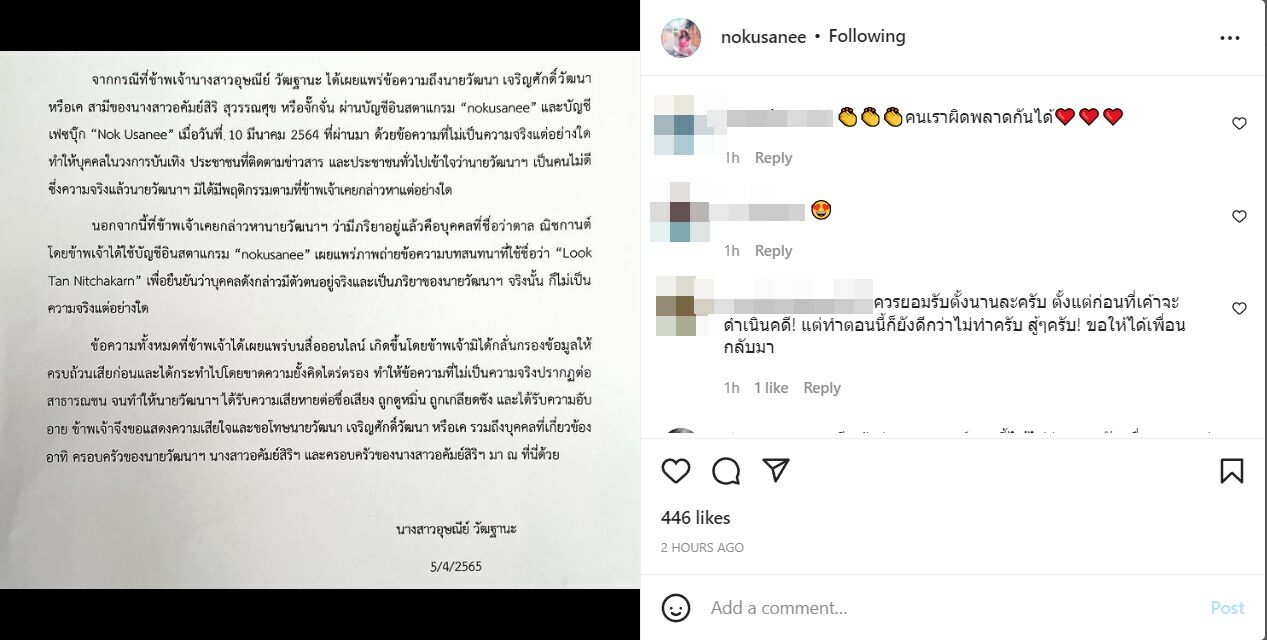Share post via paper plane icon
Screen dimensions: 1267x640
(776, 471)
